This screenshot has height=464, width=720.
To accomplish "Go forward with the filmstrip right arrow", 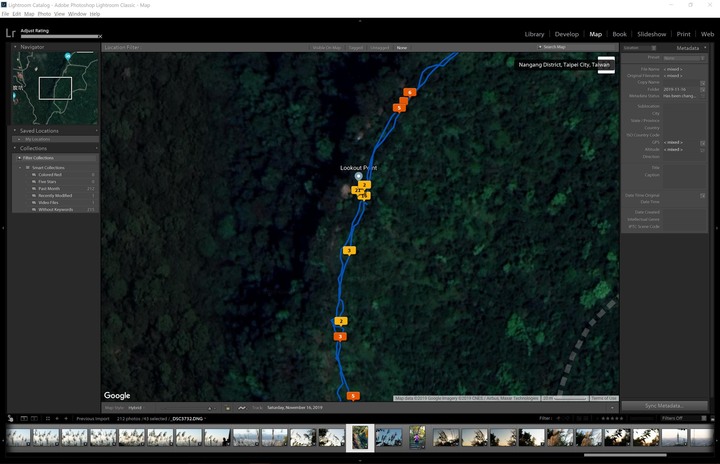I will click(66, 419).
